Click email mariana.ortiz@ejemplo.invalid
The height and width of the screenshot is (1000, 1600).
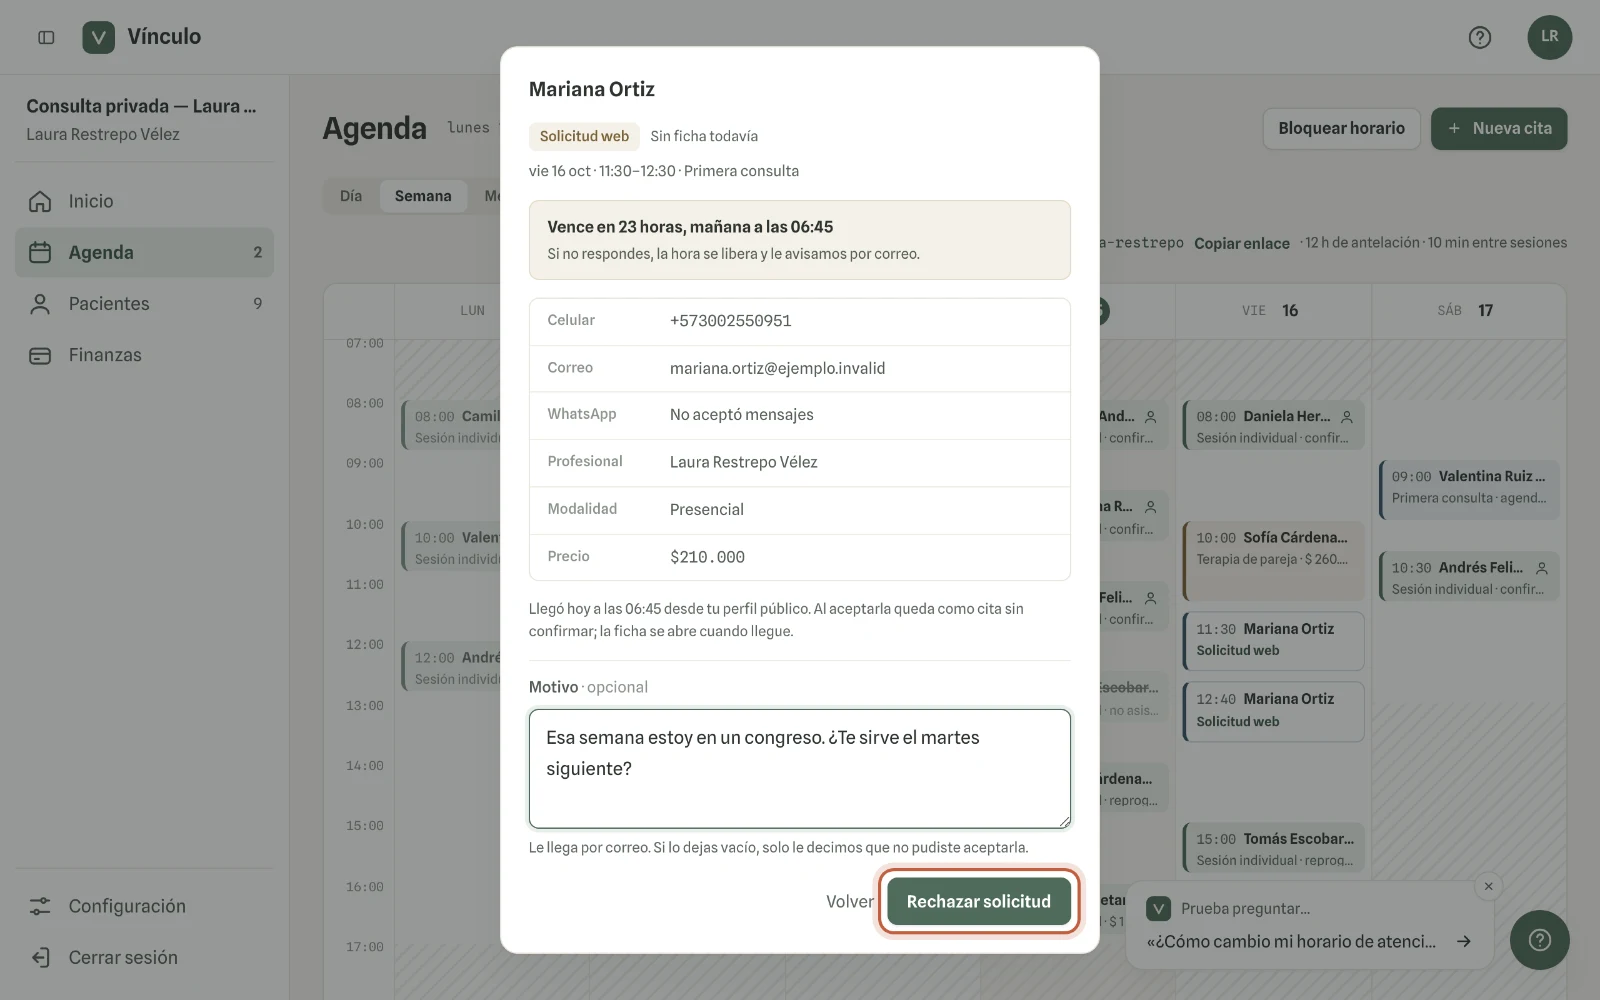click(x=777, y=368)
